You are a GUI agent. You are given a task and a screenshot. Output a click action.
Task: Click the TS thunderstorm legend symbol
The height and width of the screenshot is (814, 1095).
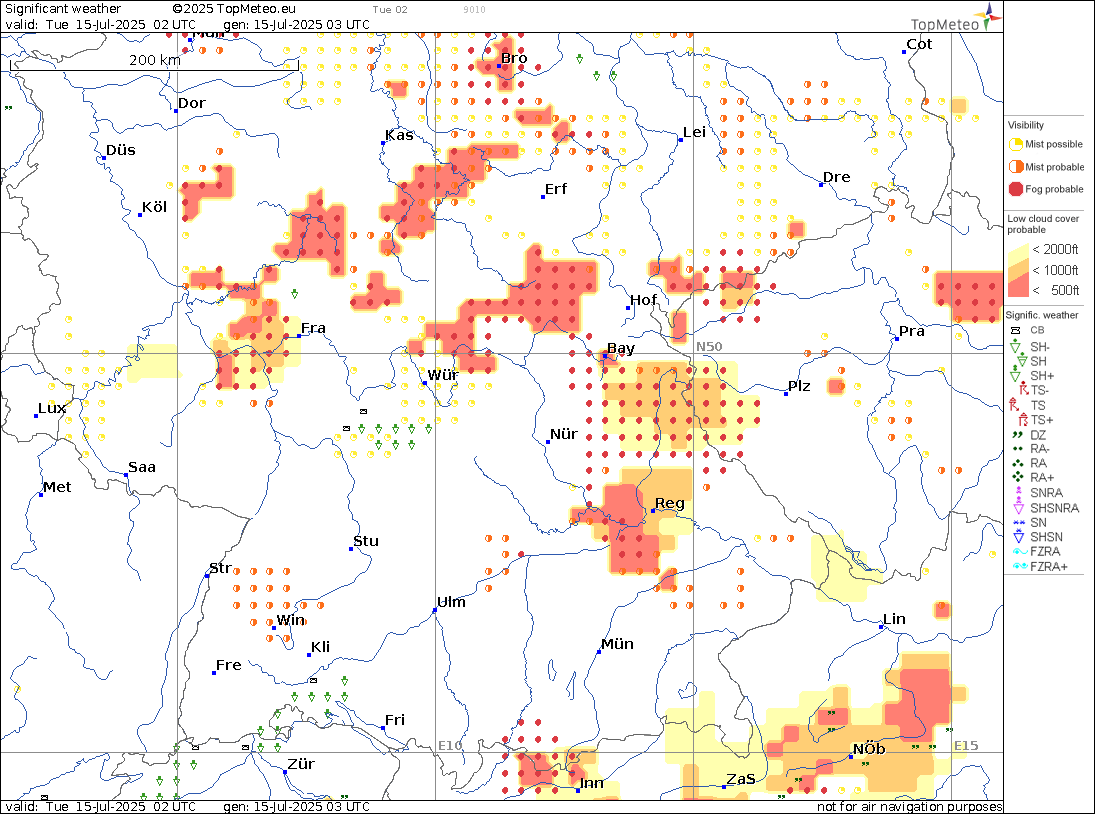(1015, 404)
